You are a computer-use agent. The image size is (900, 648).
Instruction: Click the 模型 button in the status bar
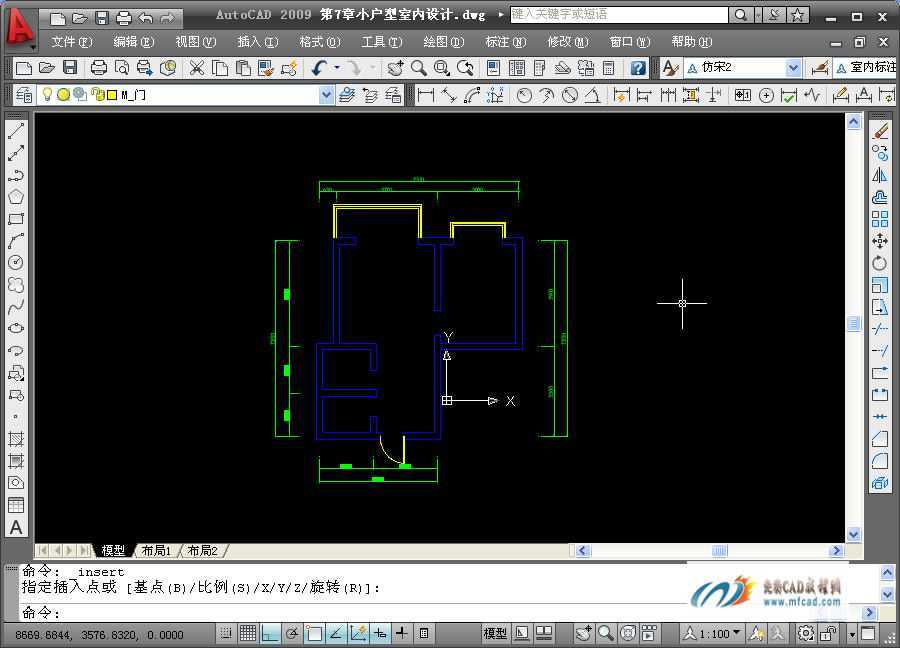click(495, 634)
